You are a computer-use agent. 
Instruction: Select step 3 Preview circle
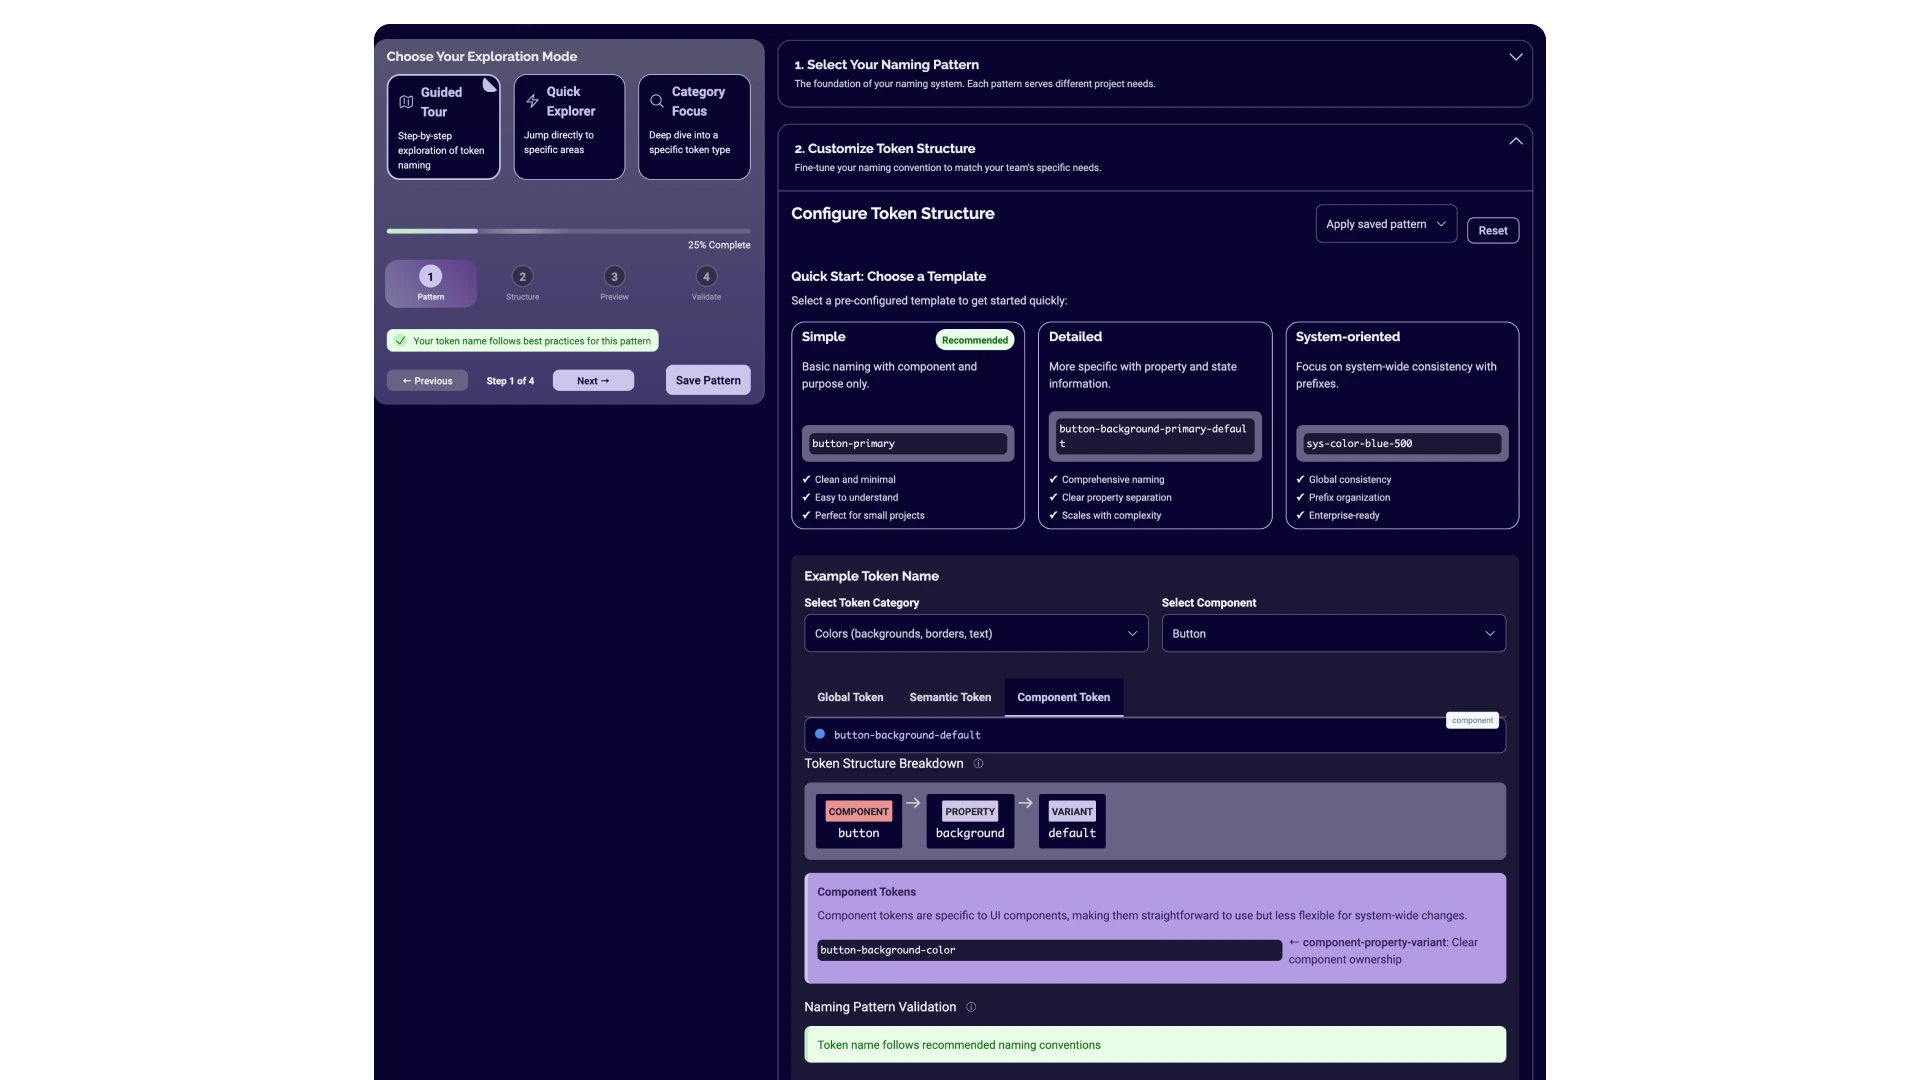tap(614, 277)
